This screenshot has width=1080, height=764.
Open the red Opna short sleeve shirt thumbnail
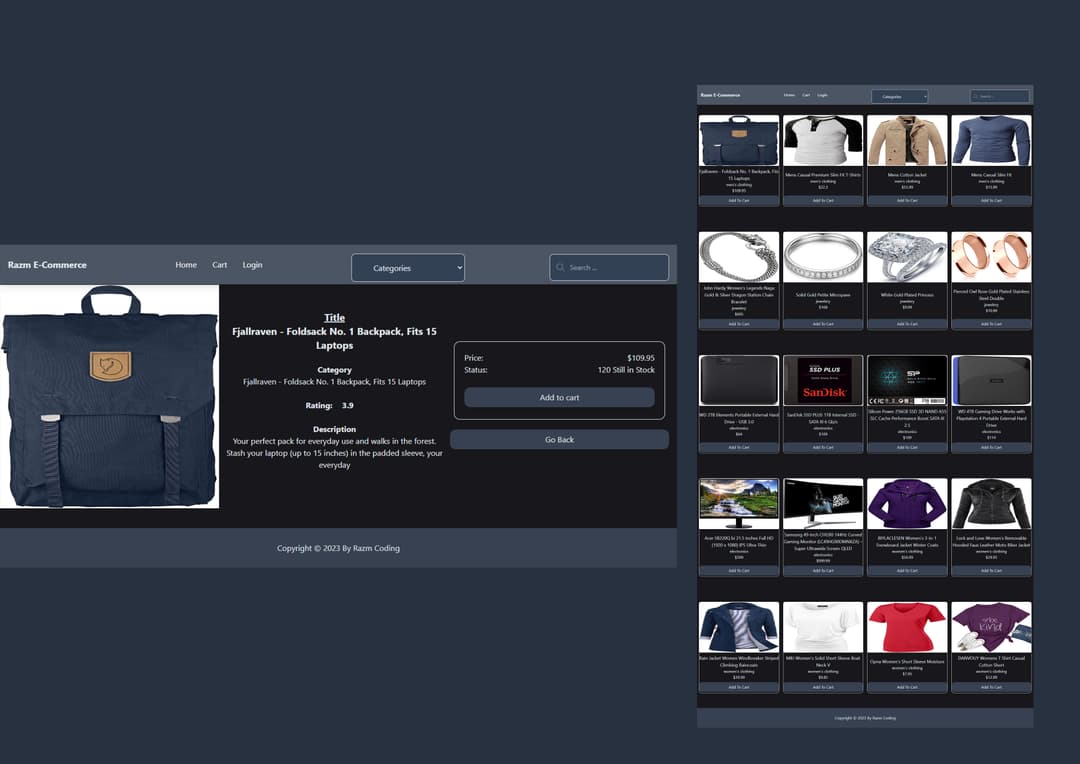click(907, 627)
